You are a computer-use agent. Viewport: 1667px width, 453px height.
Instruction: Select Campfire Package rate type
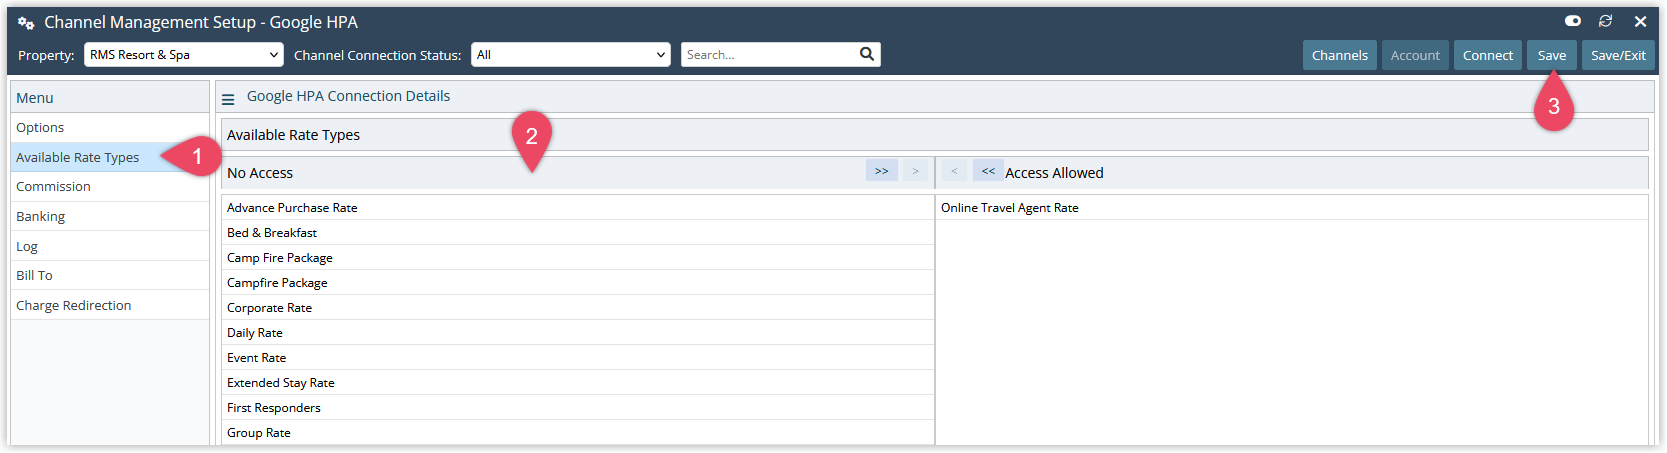[578, 283]
